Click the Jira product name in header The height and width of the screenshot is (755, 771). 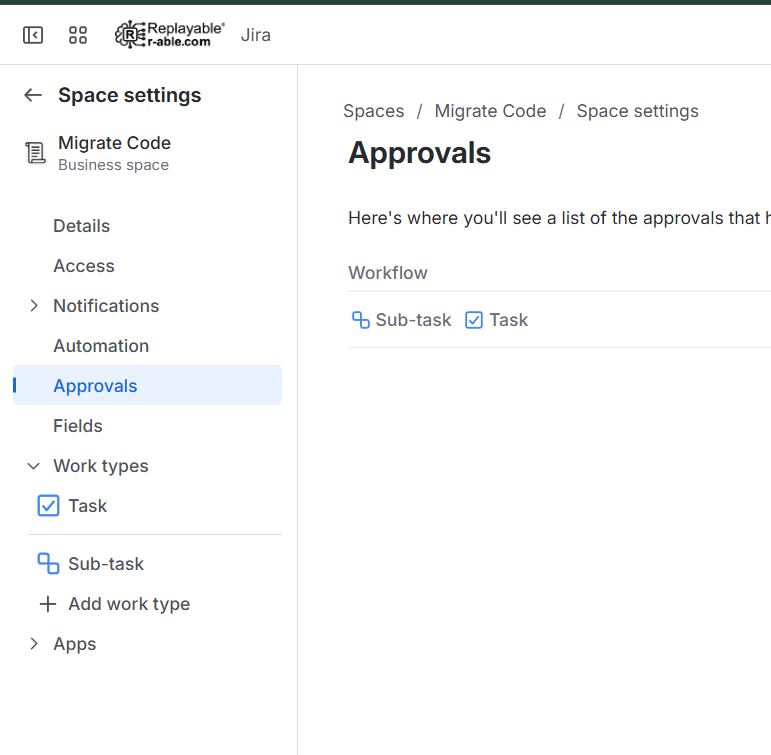[x=256, y=35]
